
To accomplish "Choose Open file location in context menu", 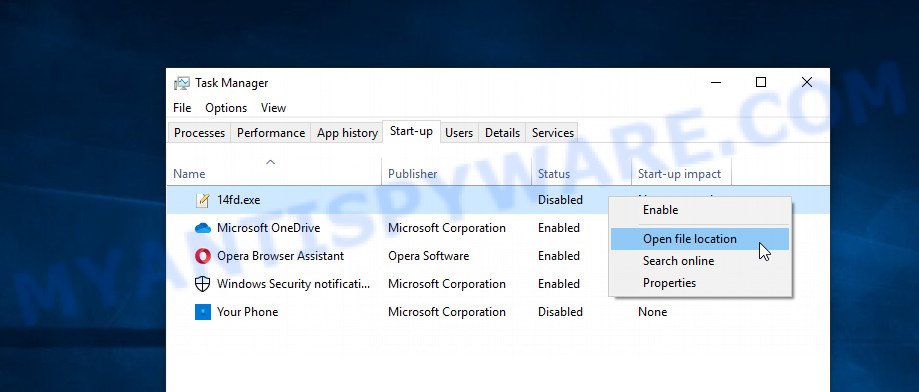I will click(x=700, y=239).
